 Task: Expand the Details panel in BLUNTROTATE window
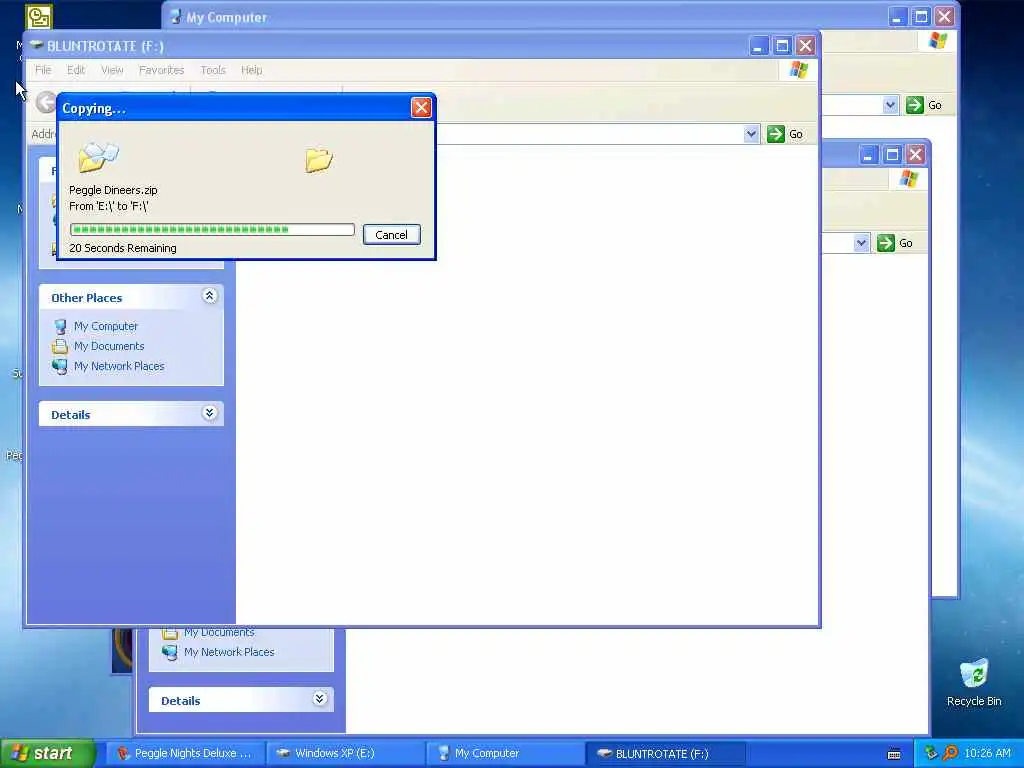point(210,413)
